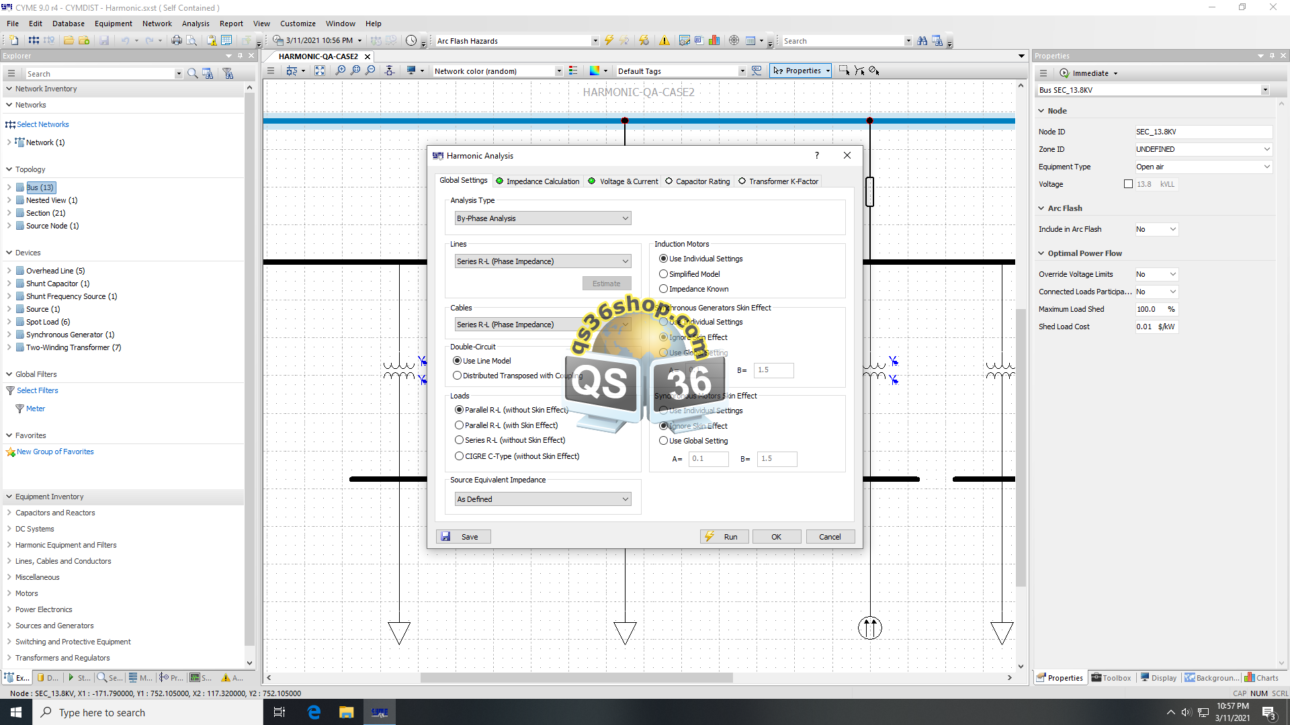This screenshot has width=1290, height=725.
Task: Select Simplified Model for induction motors
Action: (663, 274)
